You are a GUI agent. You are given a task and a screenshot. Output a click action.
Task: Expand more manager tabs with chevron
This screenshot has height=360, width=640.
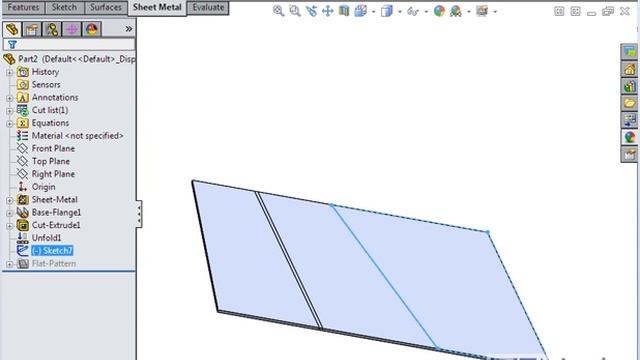click(129, 29)
